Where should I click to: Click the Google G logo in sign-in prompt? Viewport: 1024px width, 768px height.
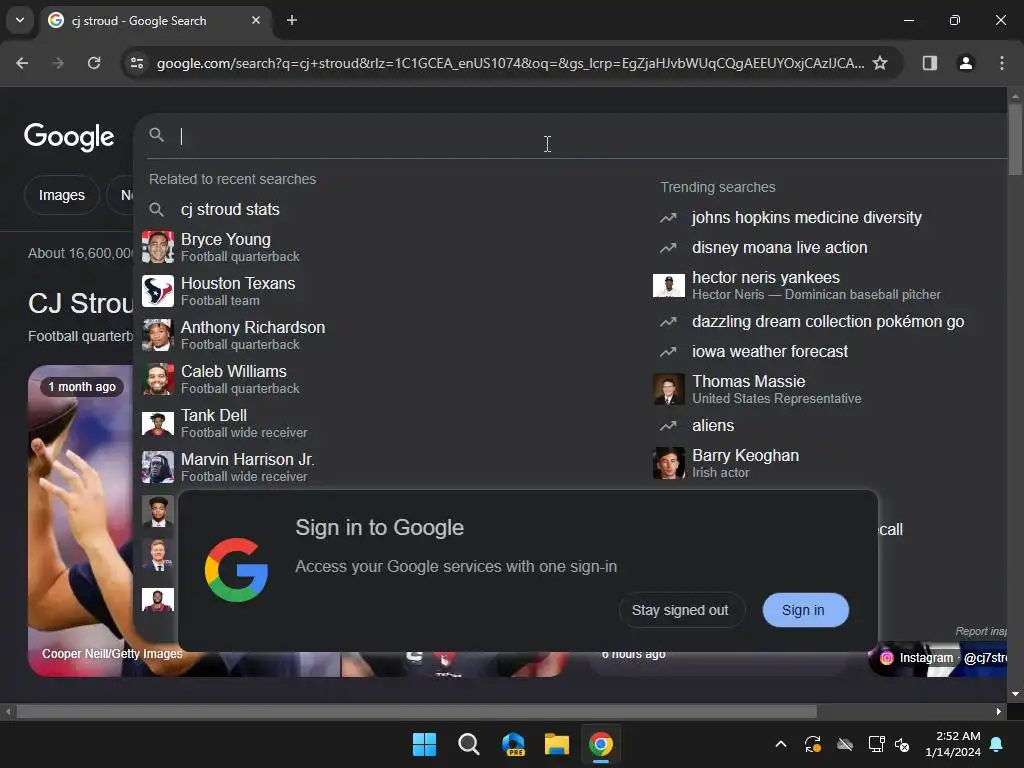pos(236,569)
